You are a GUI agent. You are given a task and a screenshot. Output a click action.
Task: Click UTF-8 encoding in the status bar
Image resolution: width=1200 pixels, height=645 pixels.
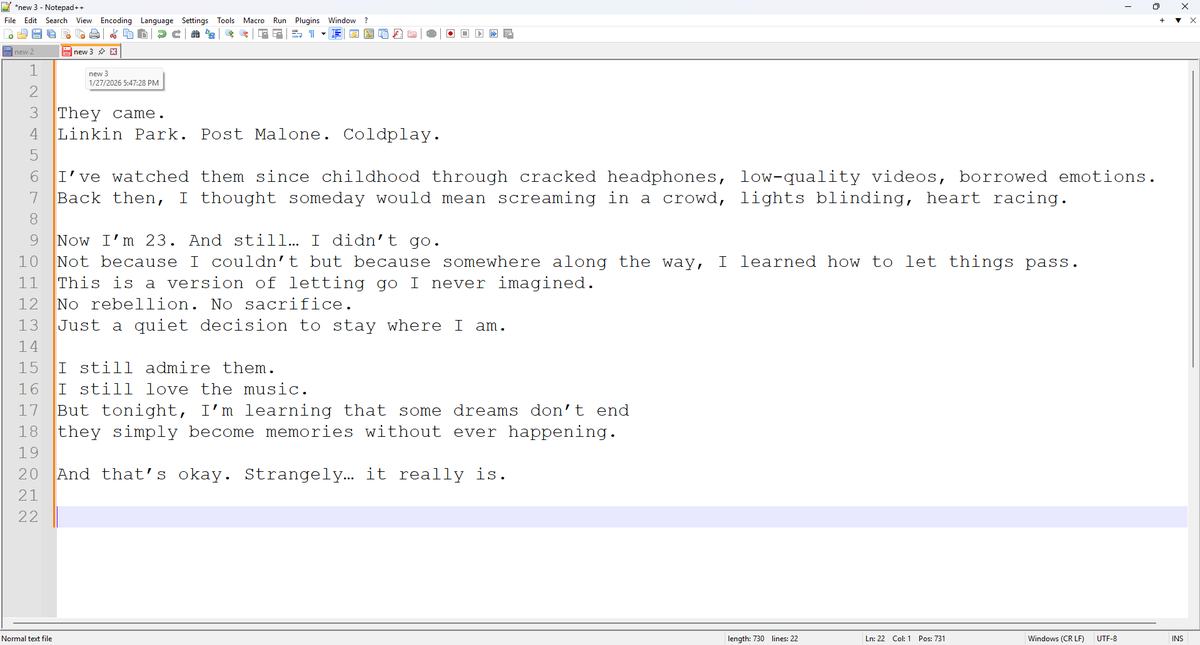1107,638
